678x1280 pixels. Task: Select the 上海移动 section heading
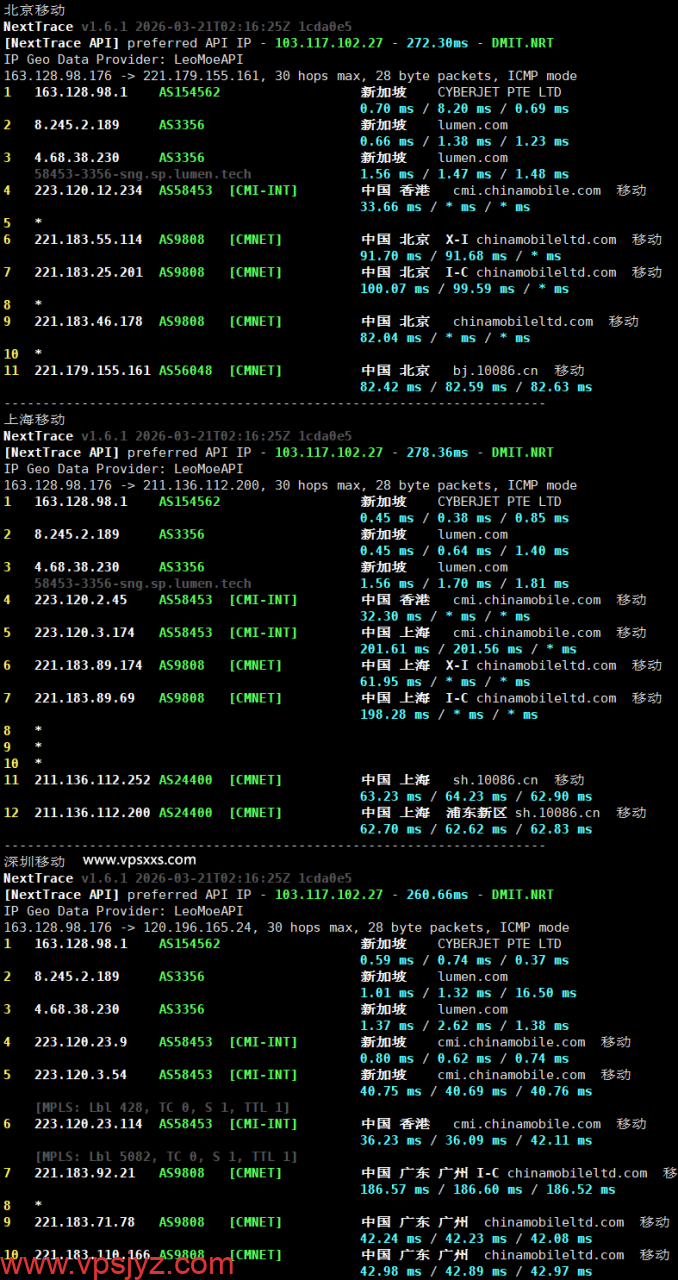pyautogui.click(x=34, y=419)
